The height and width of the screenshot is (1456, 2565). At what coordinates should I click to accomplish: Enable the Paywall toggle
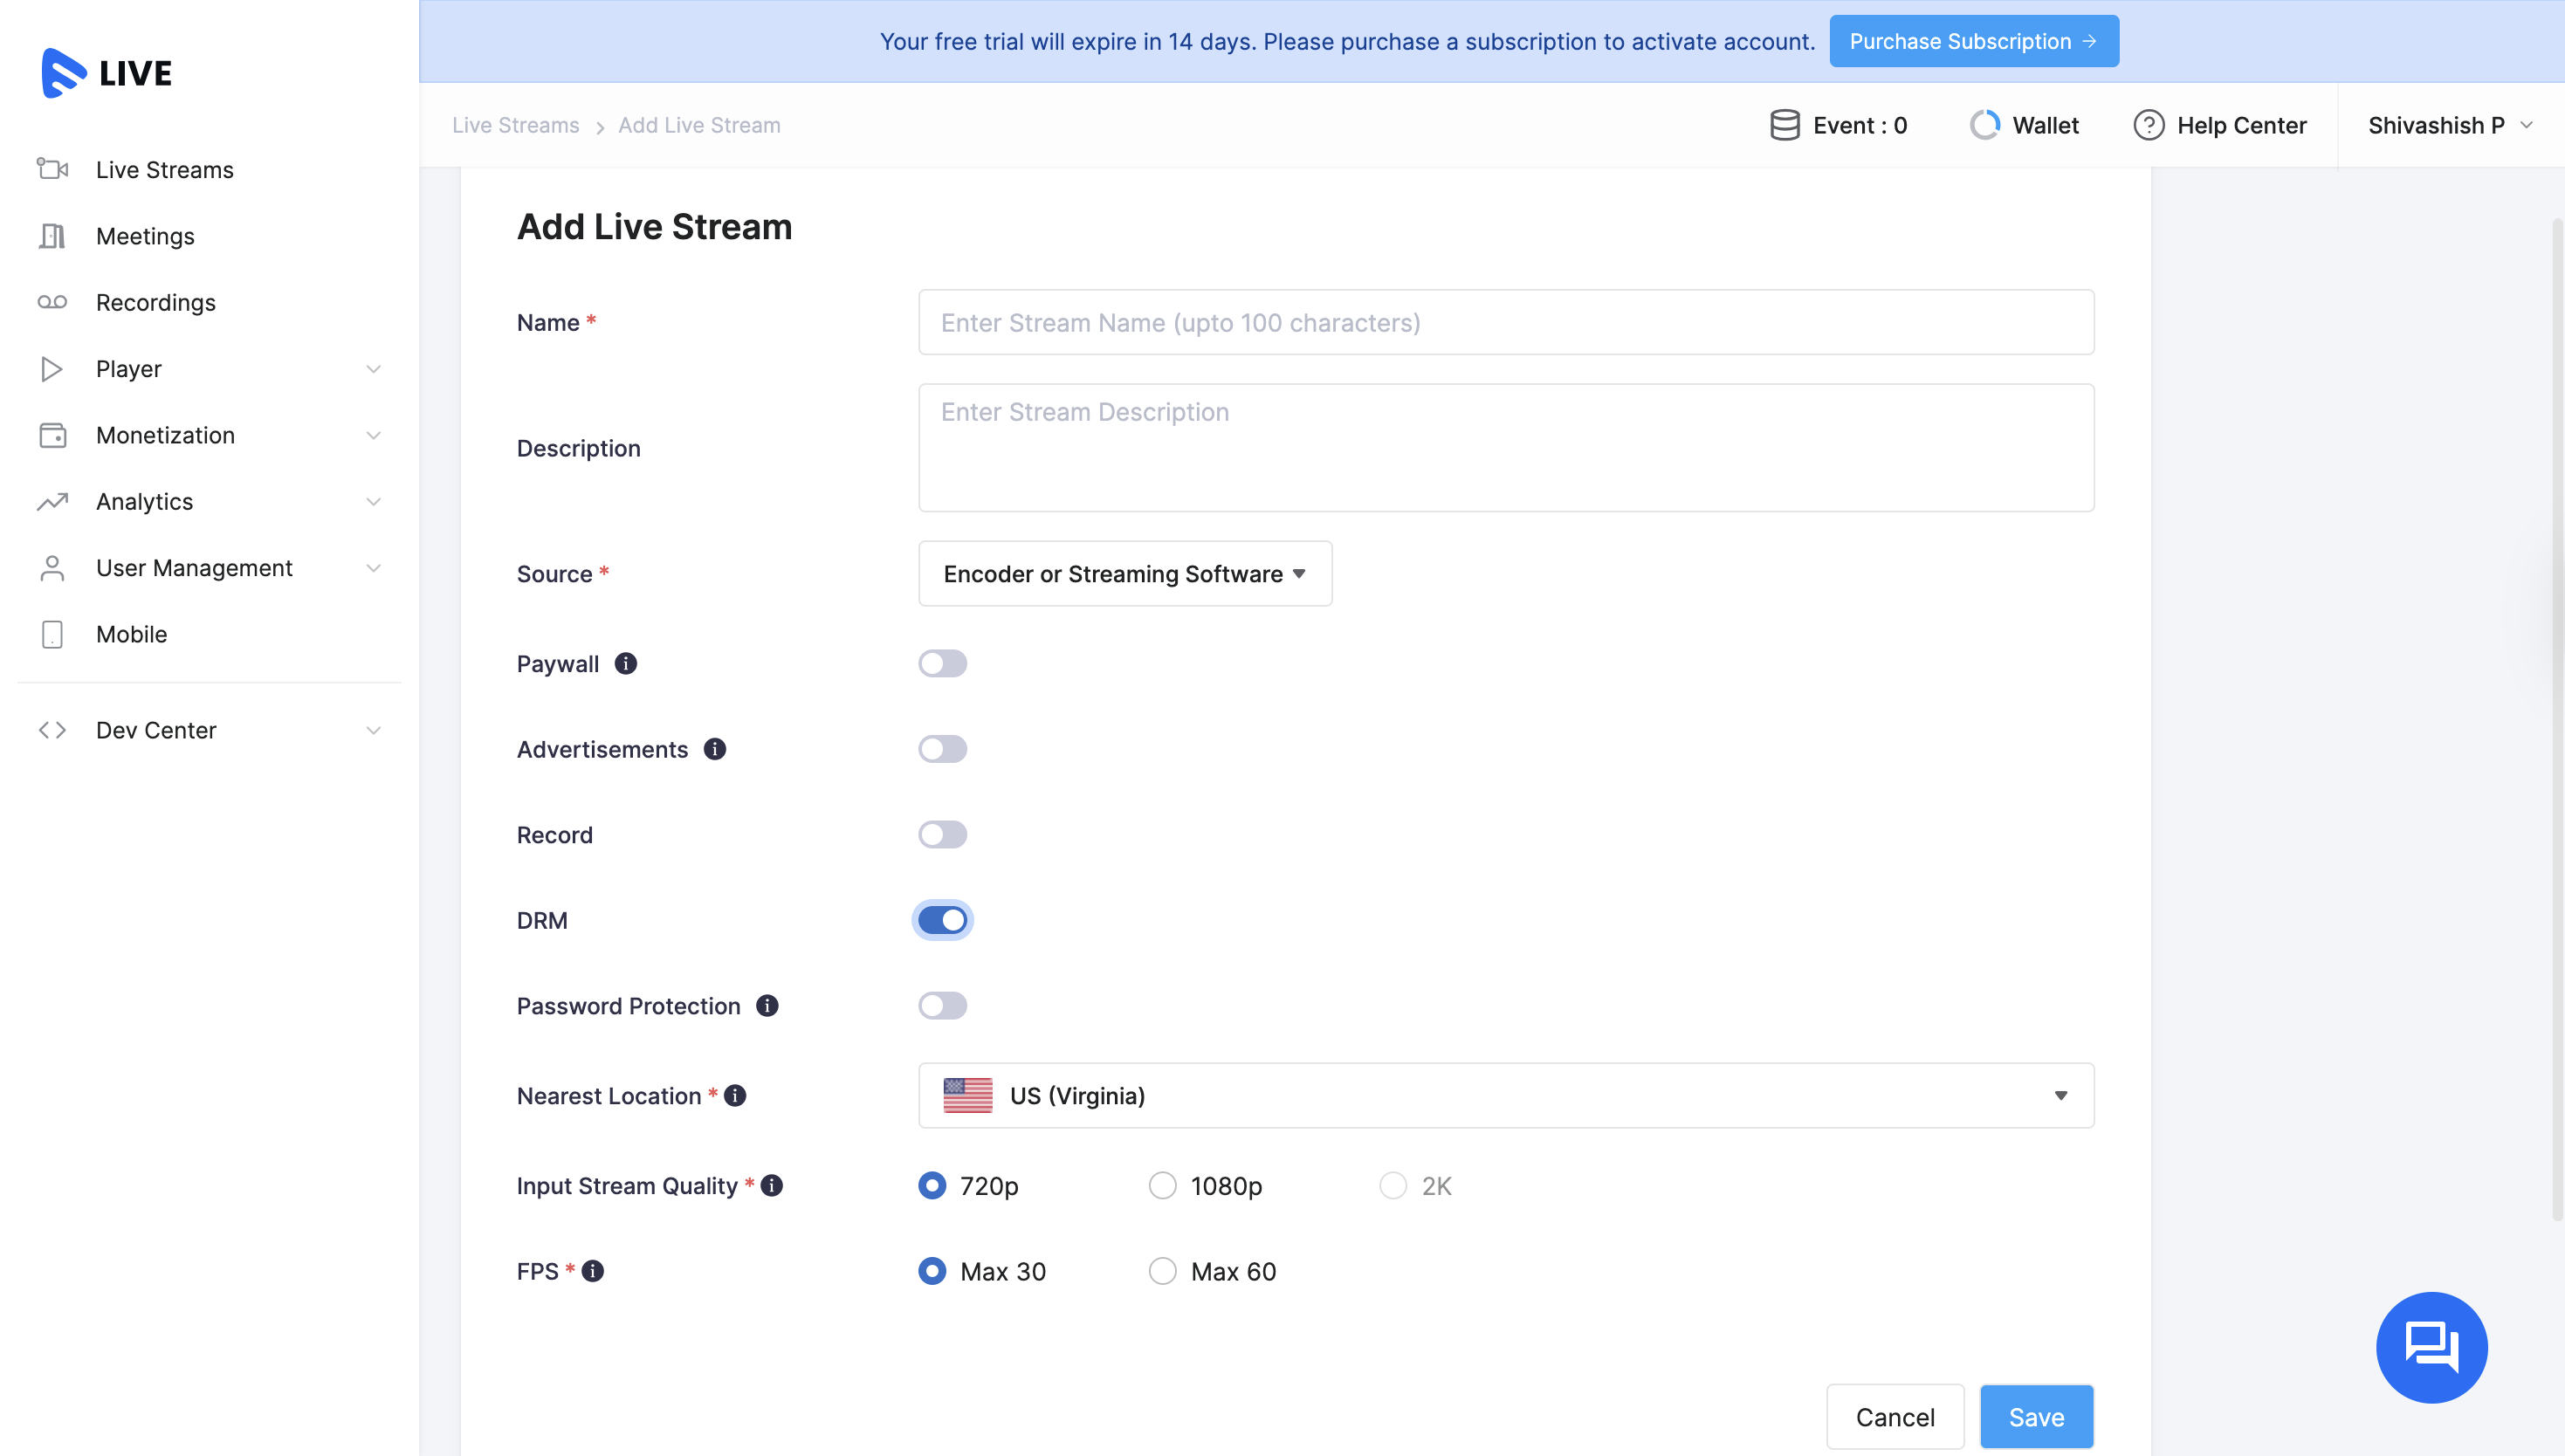942,664
